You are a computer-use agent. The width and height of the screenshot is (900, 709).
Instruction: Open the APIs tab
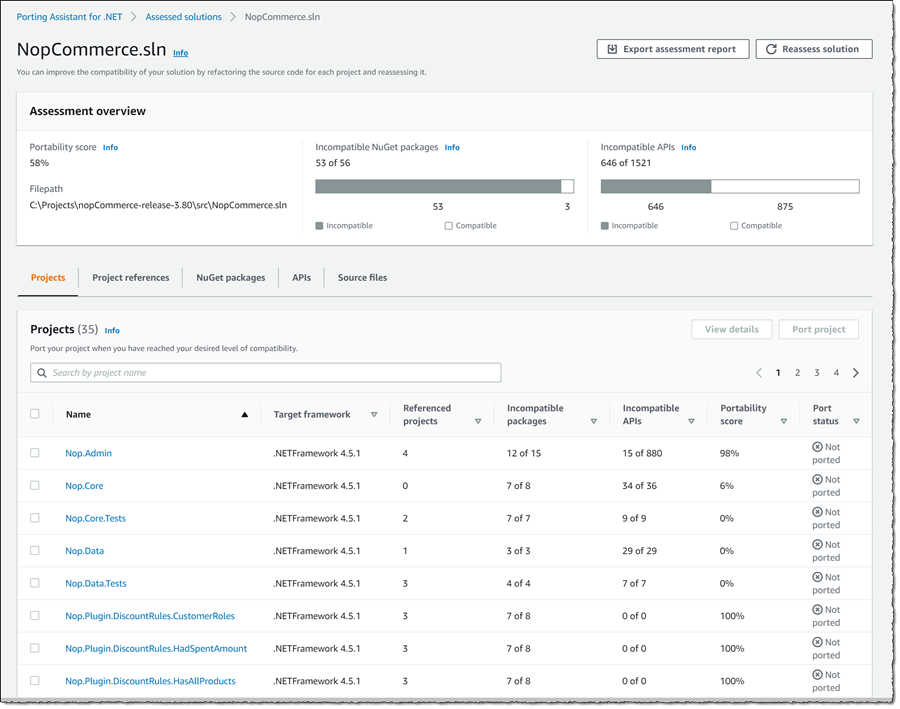pos(301,278)
